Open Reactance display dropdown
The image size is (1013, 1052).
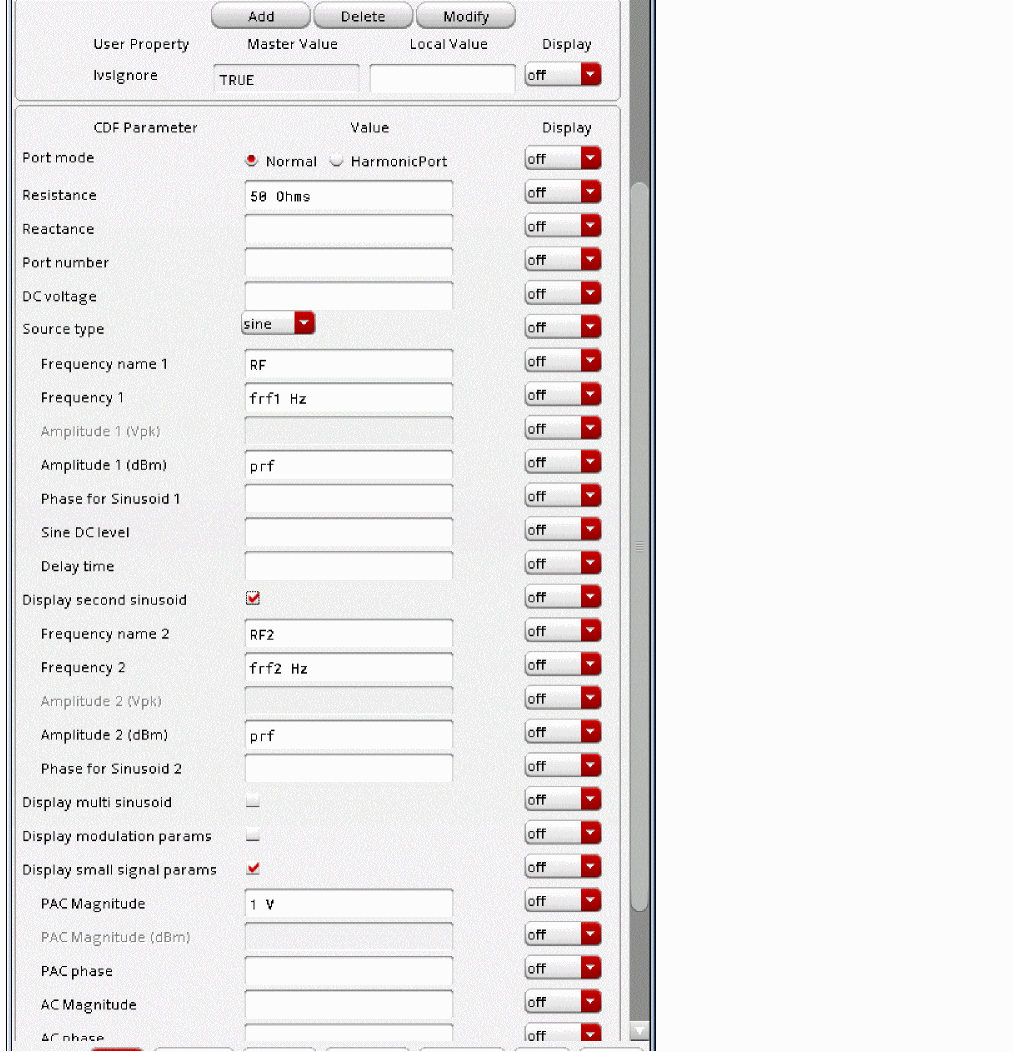click(563, 226)
